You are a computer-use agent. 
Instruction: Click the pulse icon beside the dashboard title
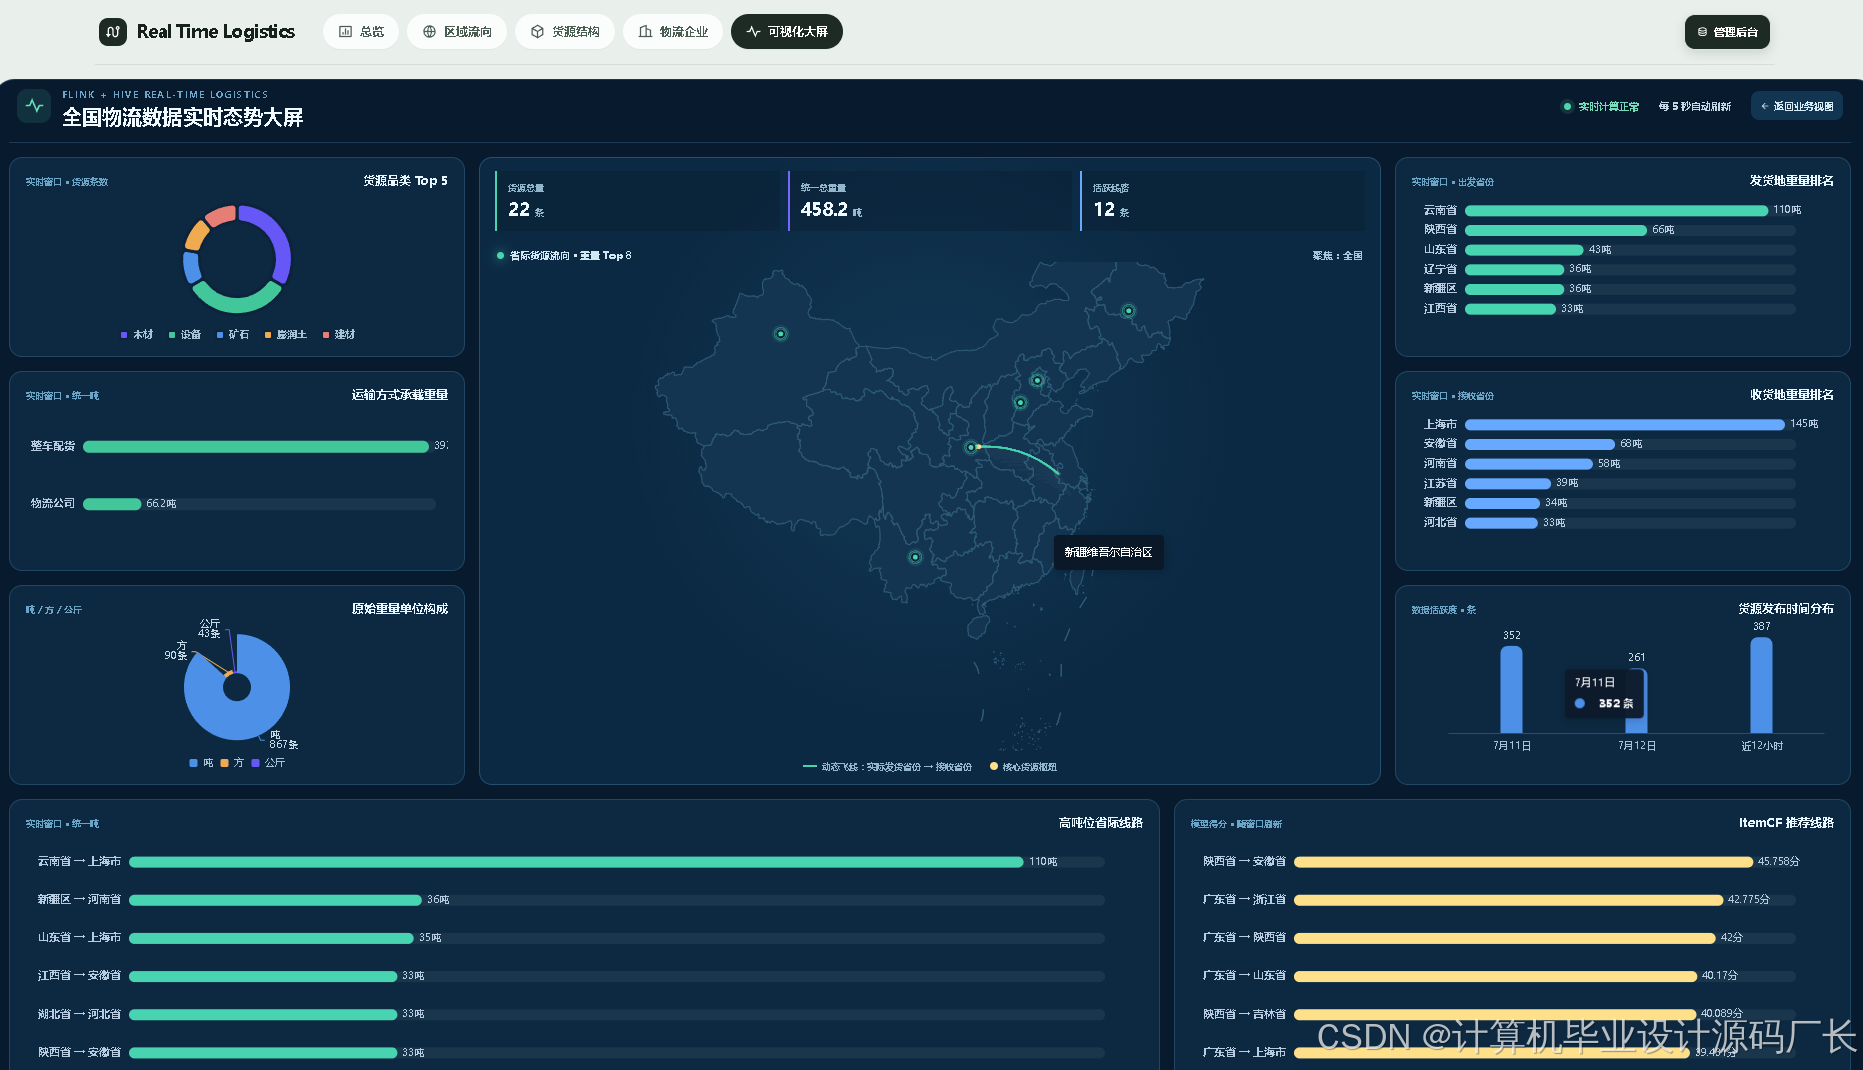pyautogui.click(x=35, y=105)
